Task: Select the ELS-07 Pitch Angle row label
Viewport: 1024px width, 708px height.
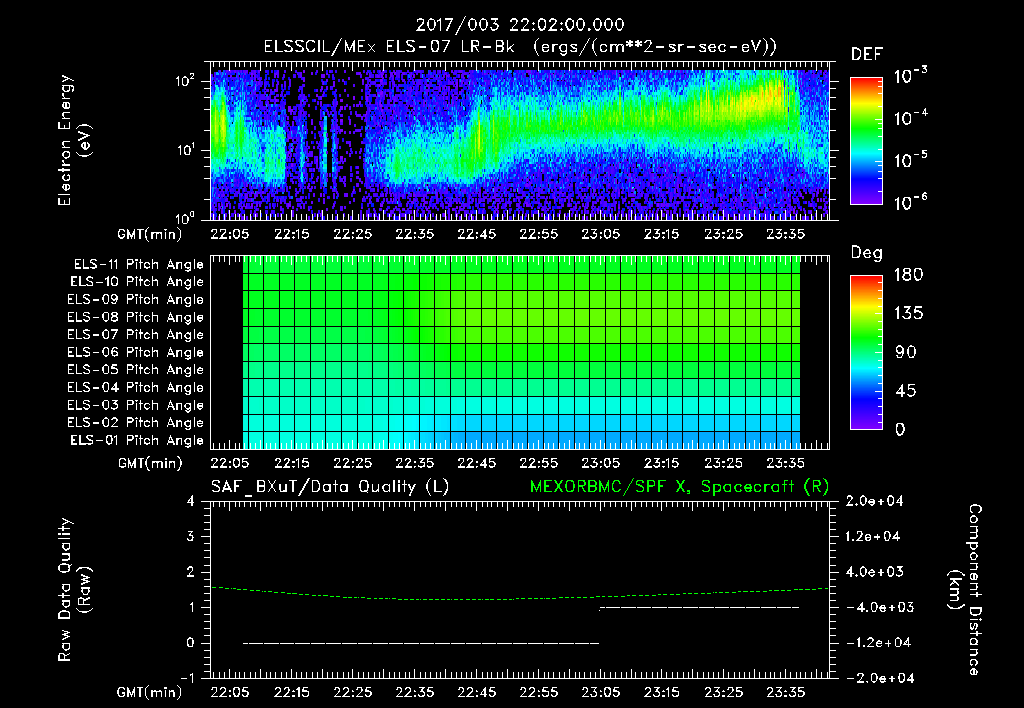Action: click(136, 334)
